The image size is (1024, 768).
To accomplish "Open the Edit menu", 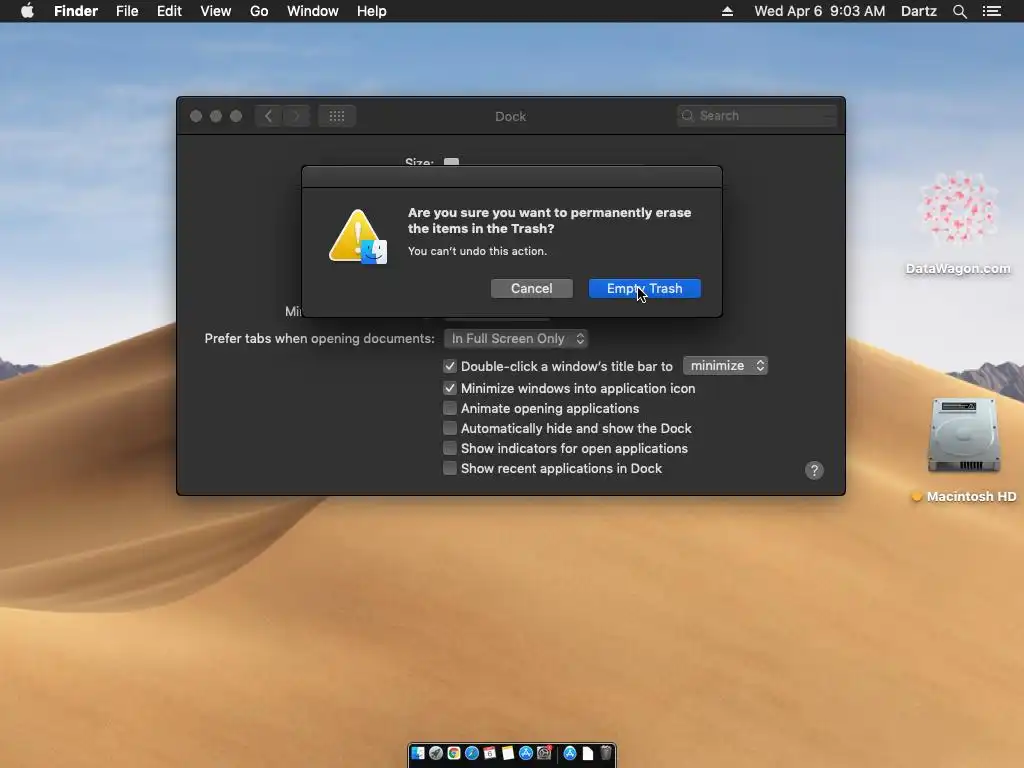I will point(169,11).
